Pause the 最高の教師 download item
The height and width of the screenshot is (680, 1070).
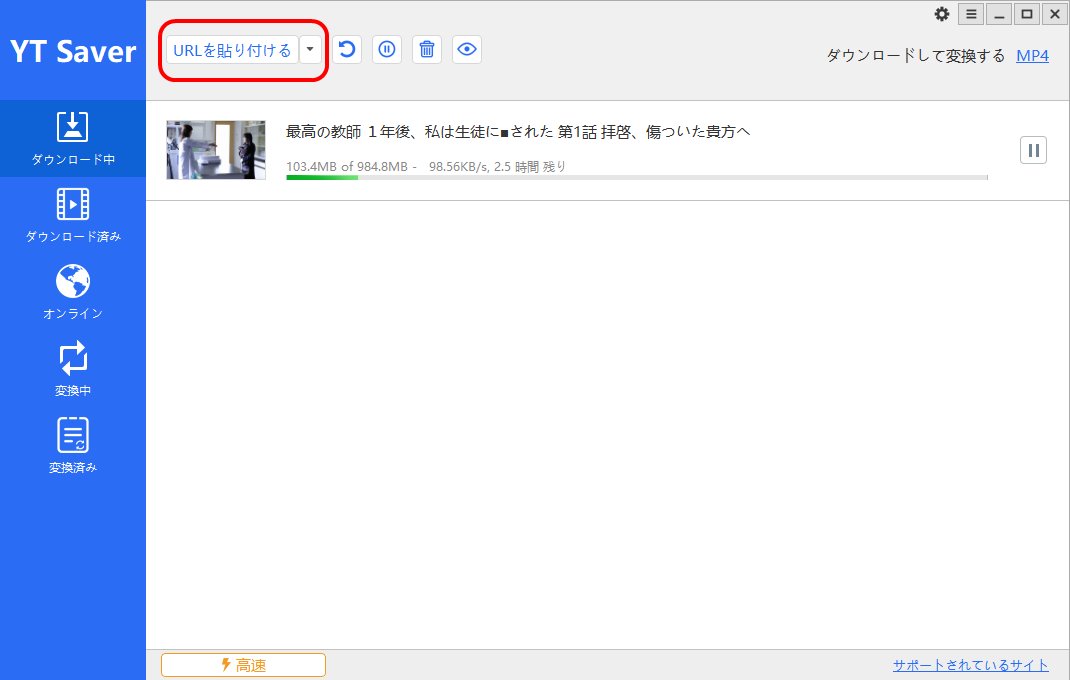point(1033,150)
